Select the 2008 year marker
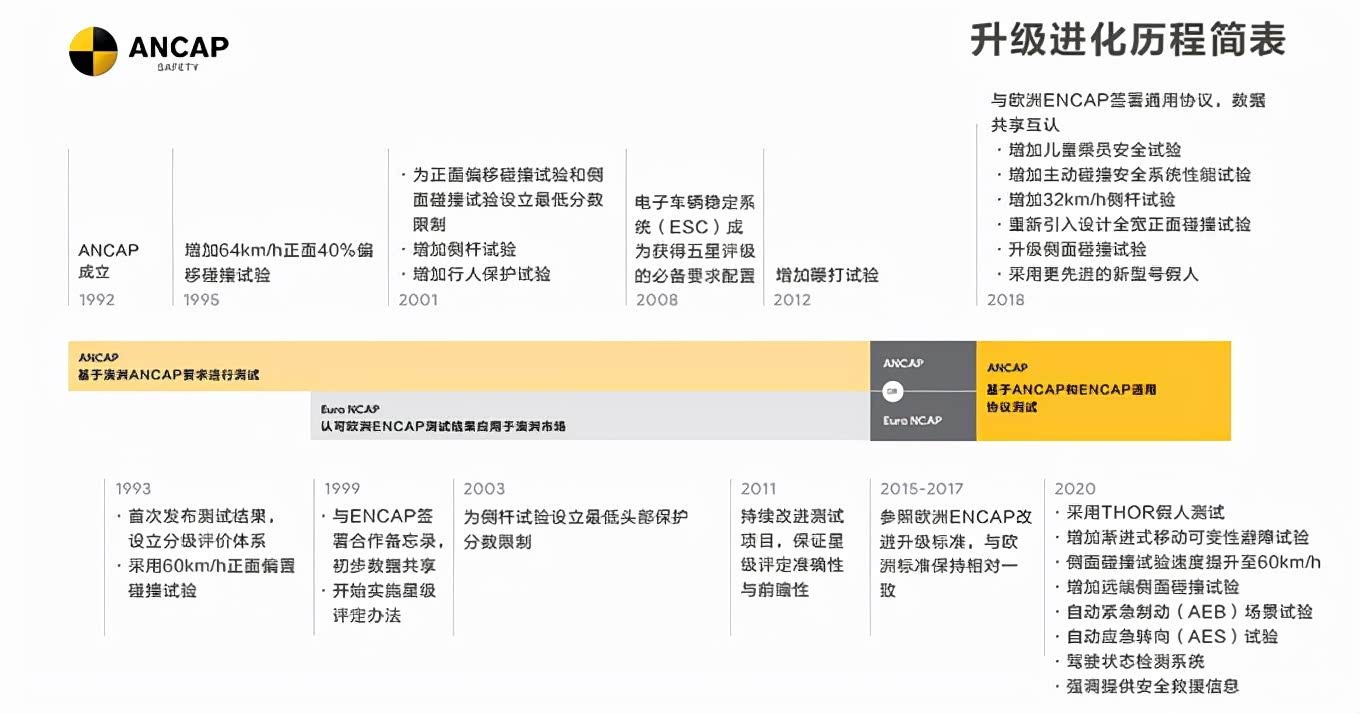 click(x=656, y=299)
